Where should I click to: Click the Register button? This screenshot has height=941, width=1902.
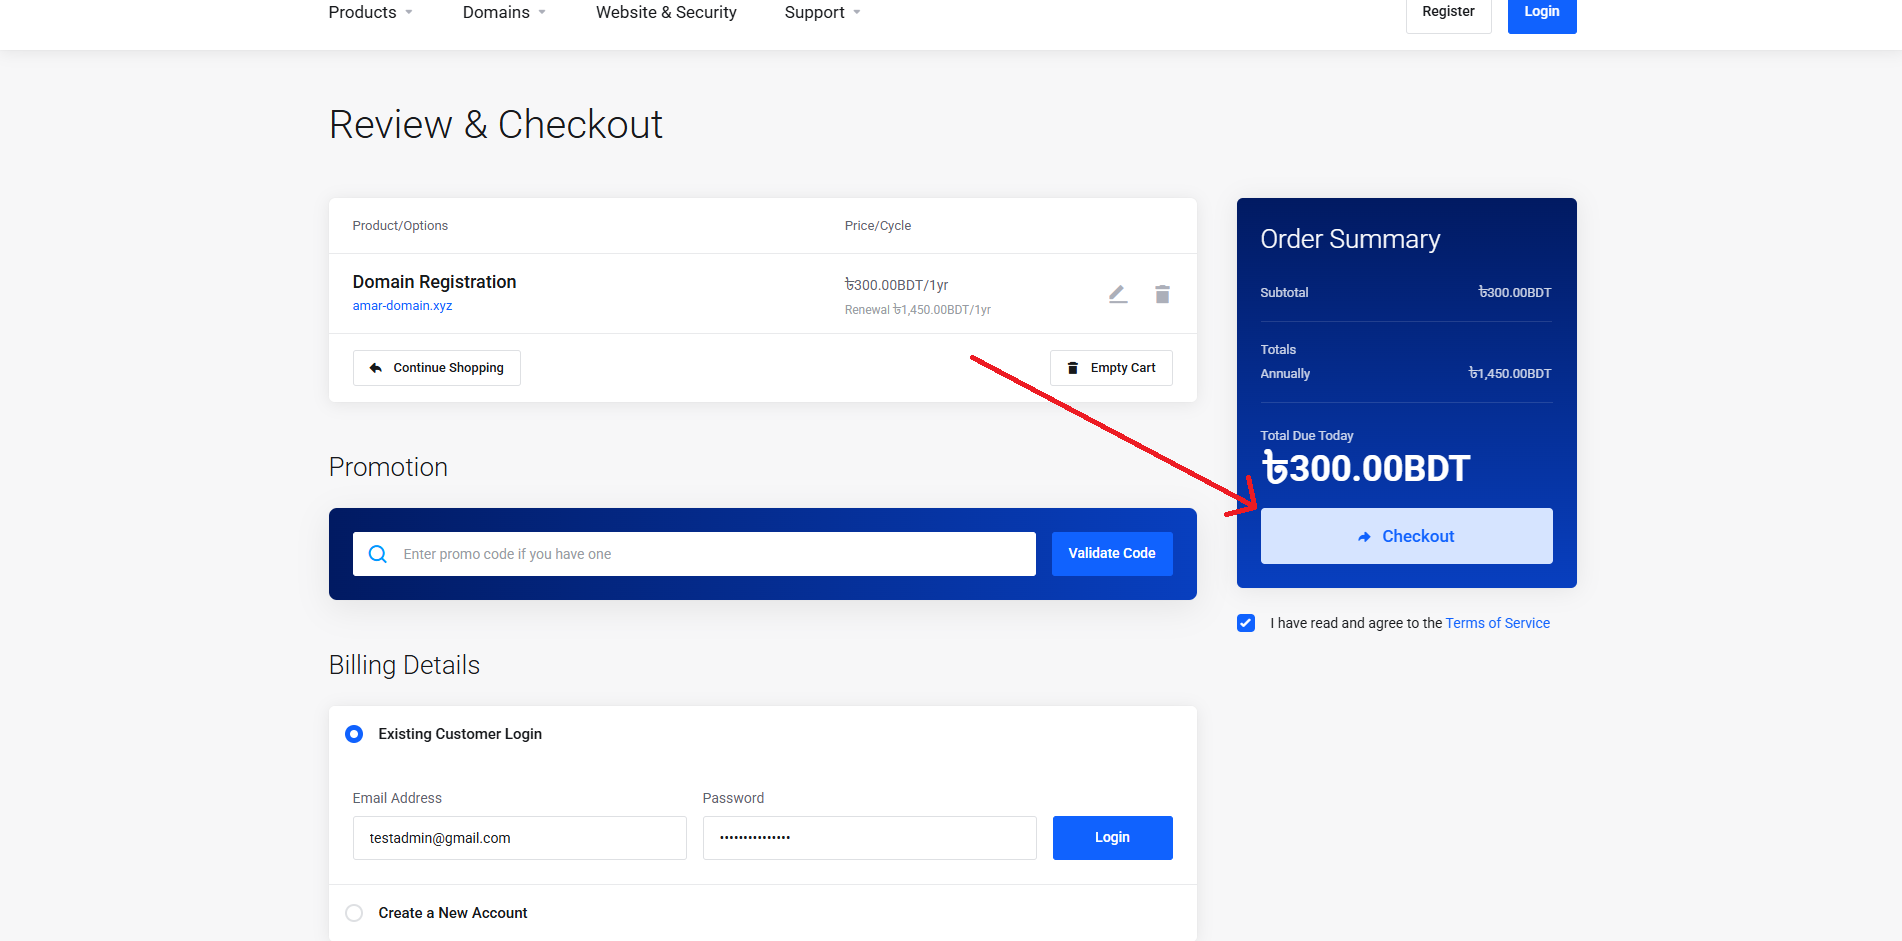[x=1448, y=12]
